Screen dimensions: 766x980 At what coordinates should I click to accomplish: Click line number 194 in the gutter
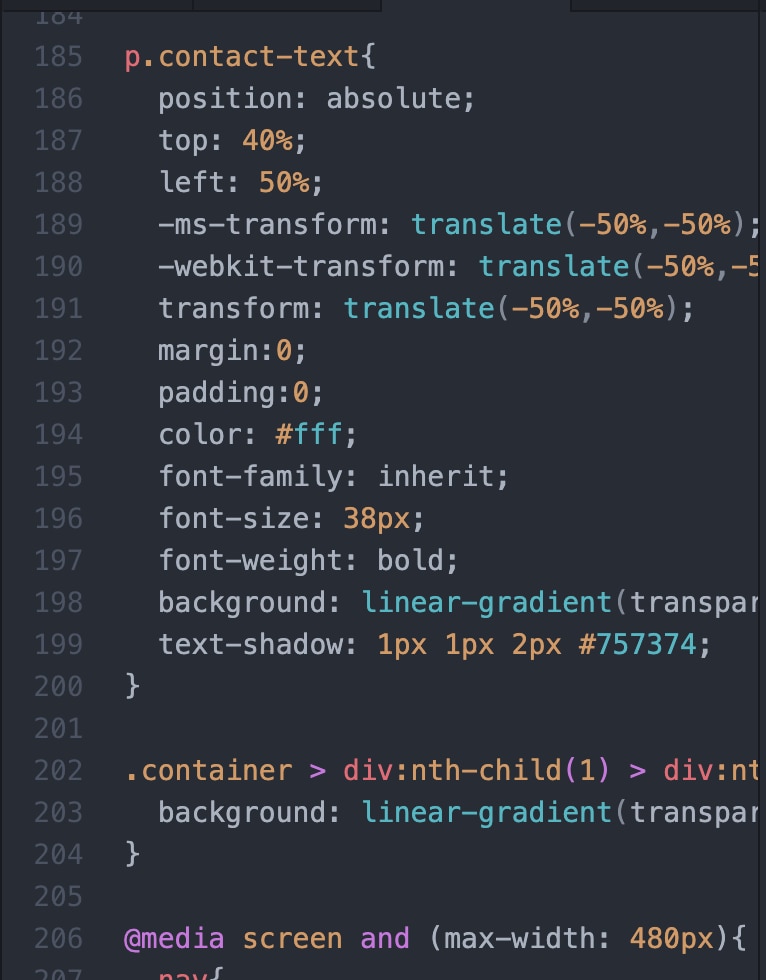pos(59,434)
